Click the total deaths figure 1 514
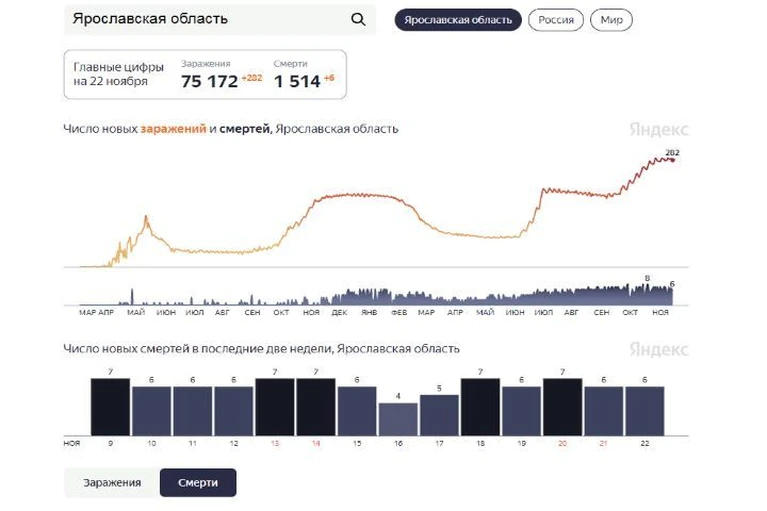Screen dimensions: 767x511 (x=297, y=82)
